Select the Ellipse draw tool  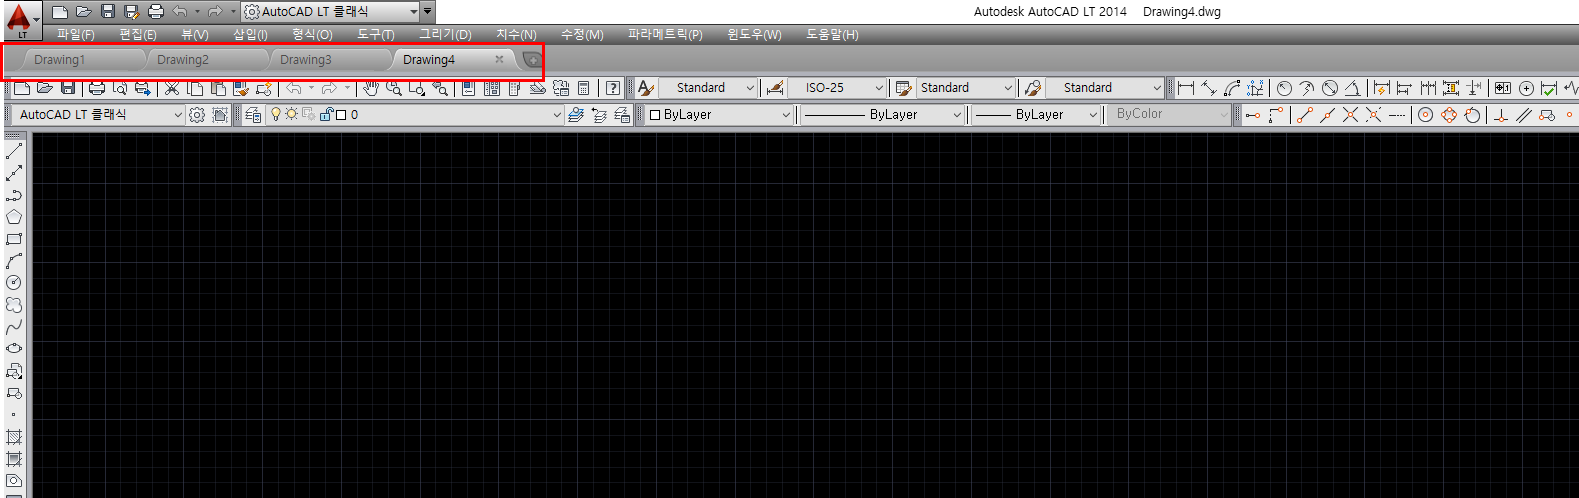coord(14,349)
